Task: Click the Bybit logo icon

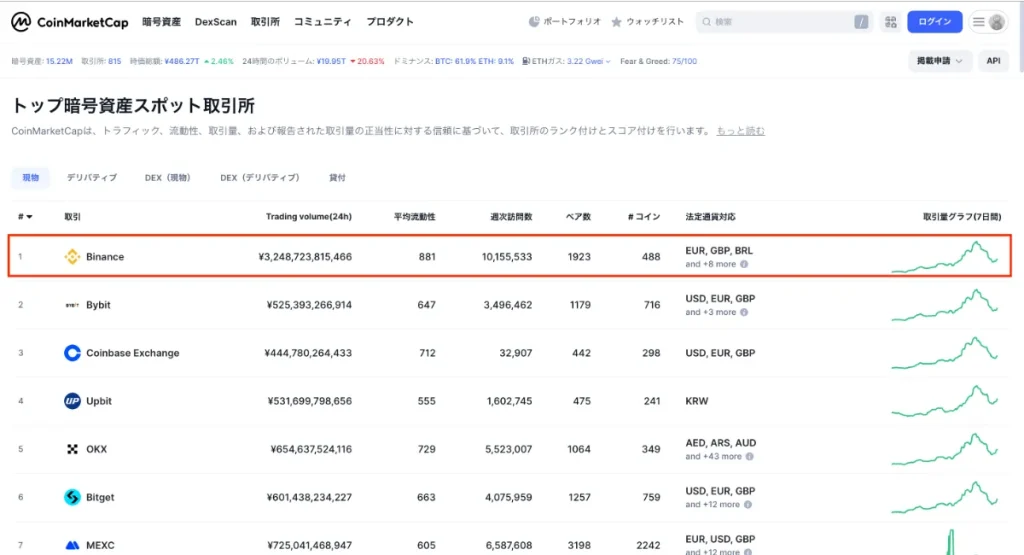Action: [x=72, y=305]
